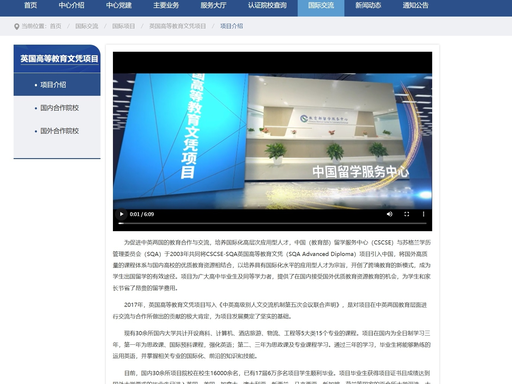Click the video time display 0:01 / 6:09
This screenshot has height=384, width=512.
[x=142, y=214]
